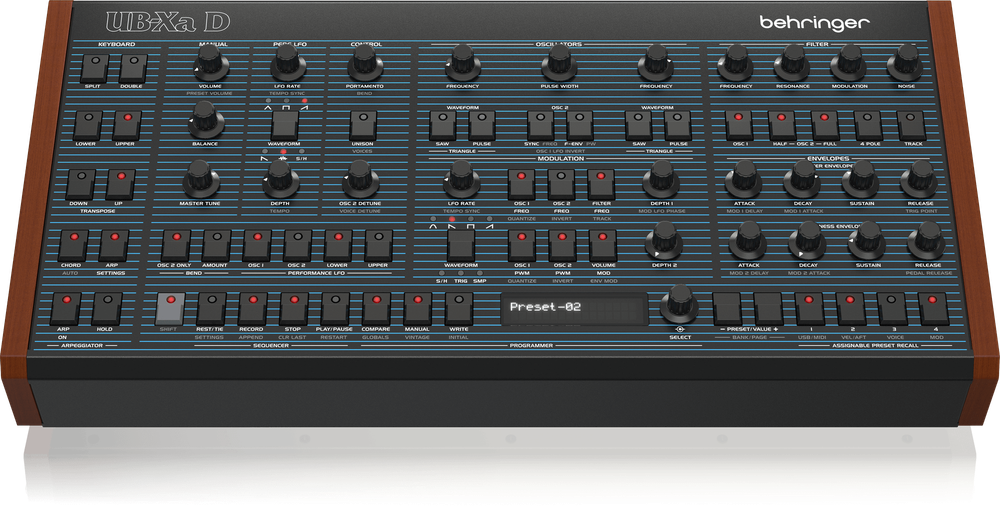Click the filter MODULATION knob
Screen dimensions: 1000x506
tap(848, 63)
